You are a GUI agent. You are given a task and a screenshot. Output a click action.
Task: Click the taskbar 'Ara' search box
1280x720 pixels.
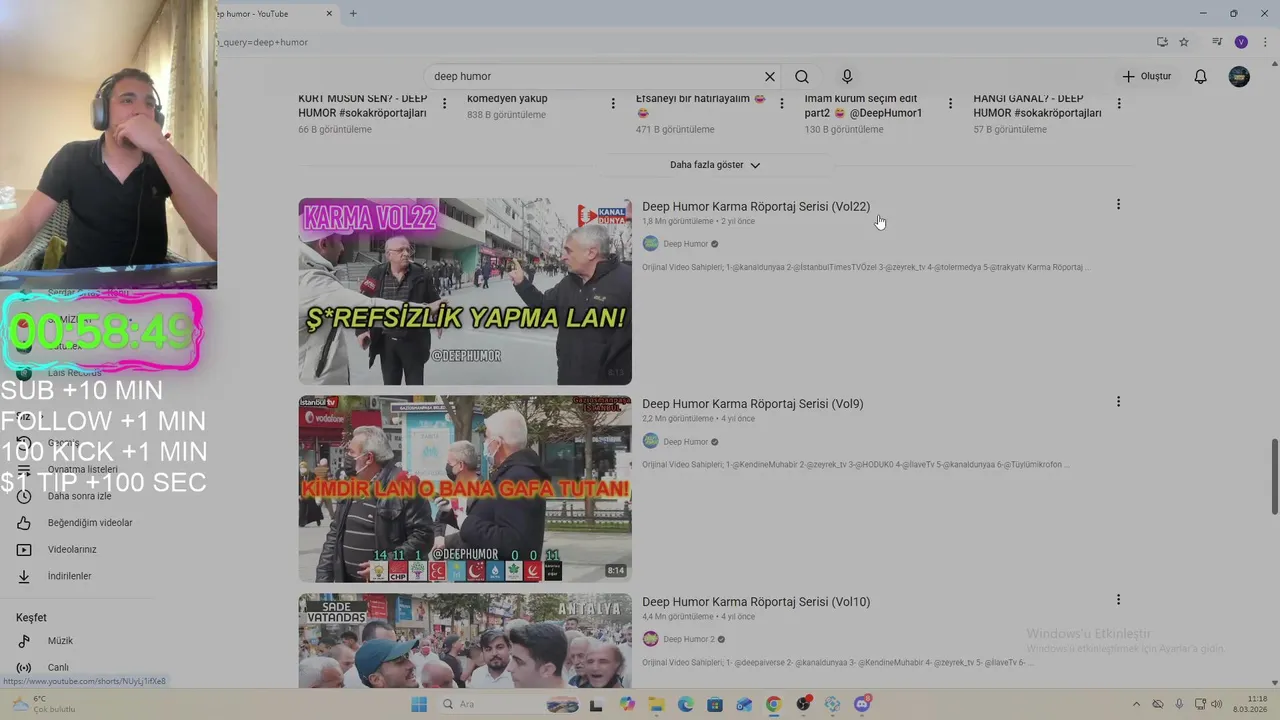tap(510, 704)
